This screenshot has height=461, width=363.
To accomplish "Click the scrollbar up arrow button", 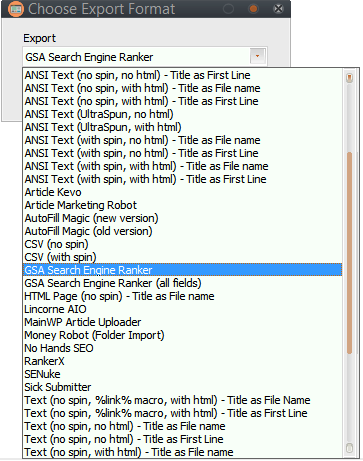I will [x=349, y=78].
